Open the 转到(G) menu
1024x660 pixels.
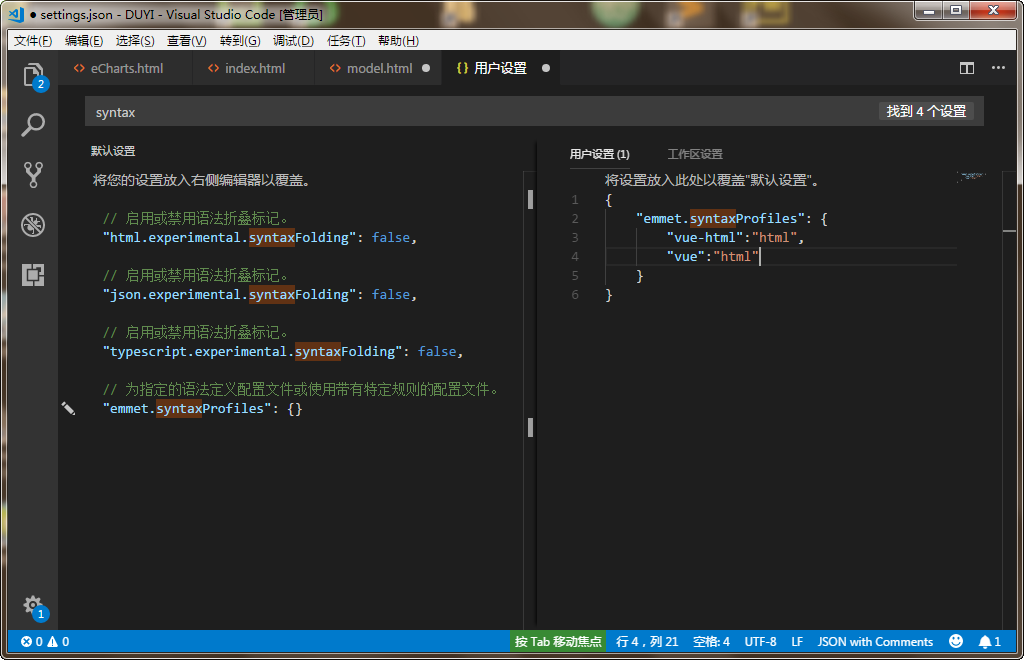pos(240,40)
